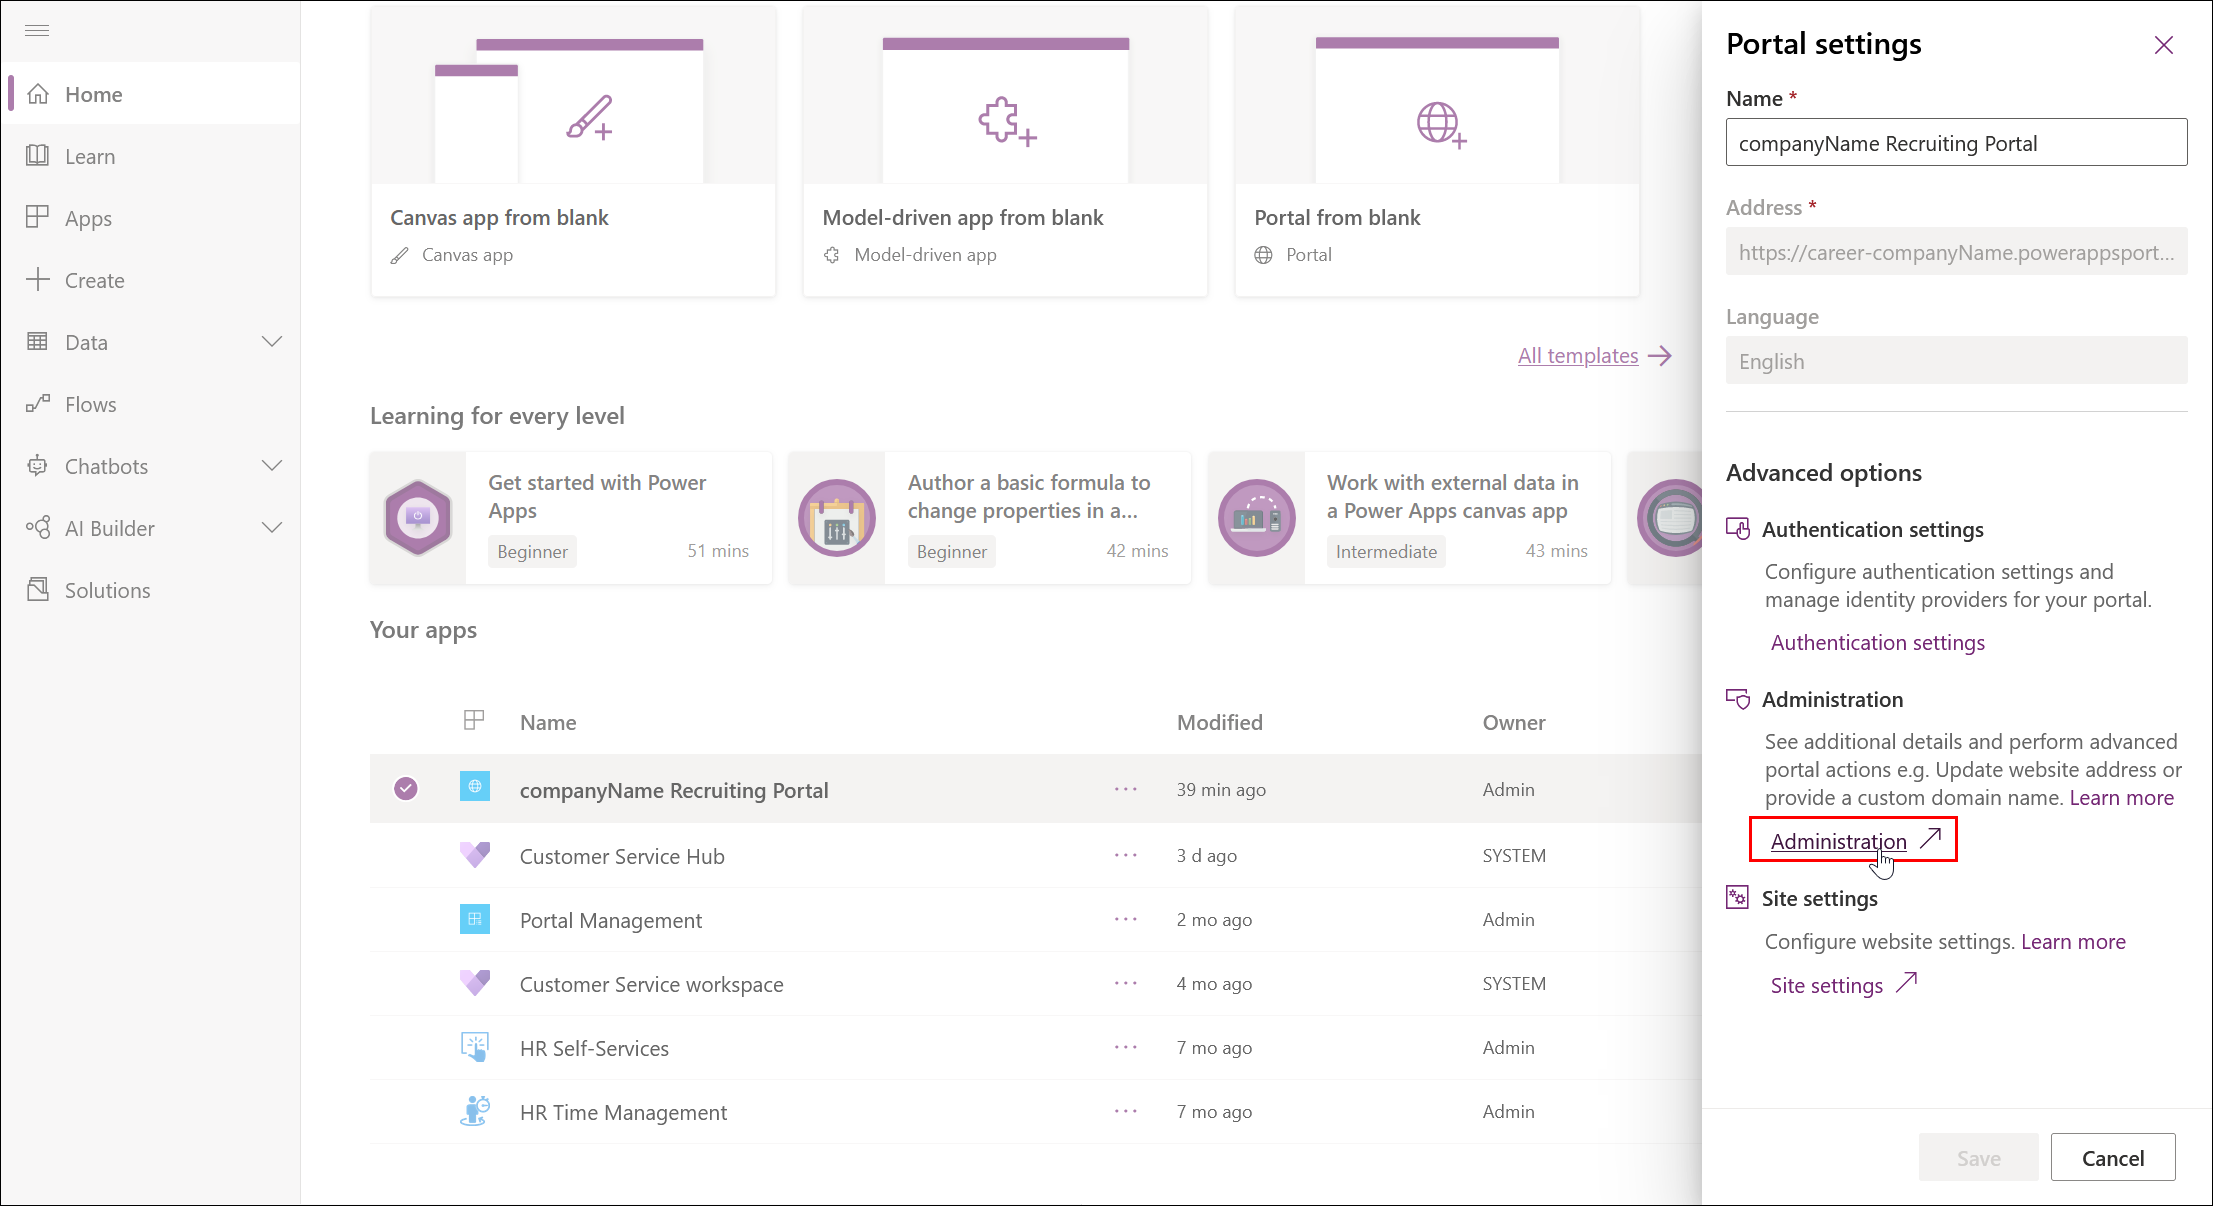Viewport: 2213px width, 1206px height.
Task: Click the Customer Service workspace heart icon
Action: pyautogui.click(x=475, y=983)
